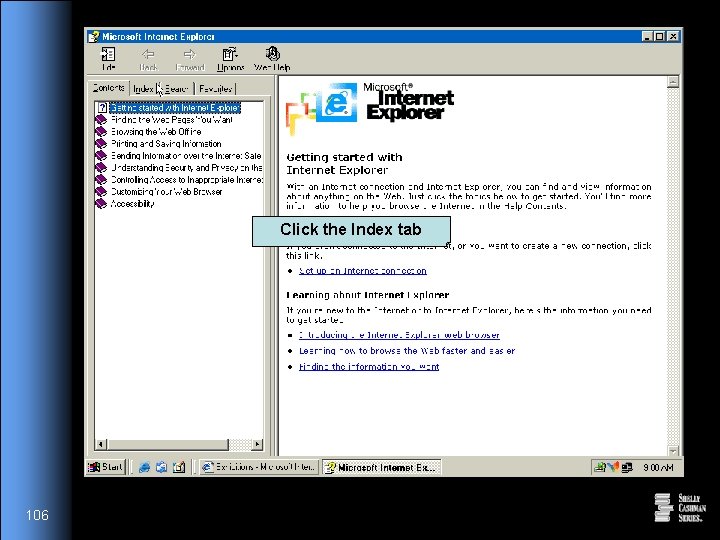Click the network computers tray icon
720x540 pixels.
tap(627, 467)
